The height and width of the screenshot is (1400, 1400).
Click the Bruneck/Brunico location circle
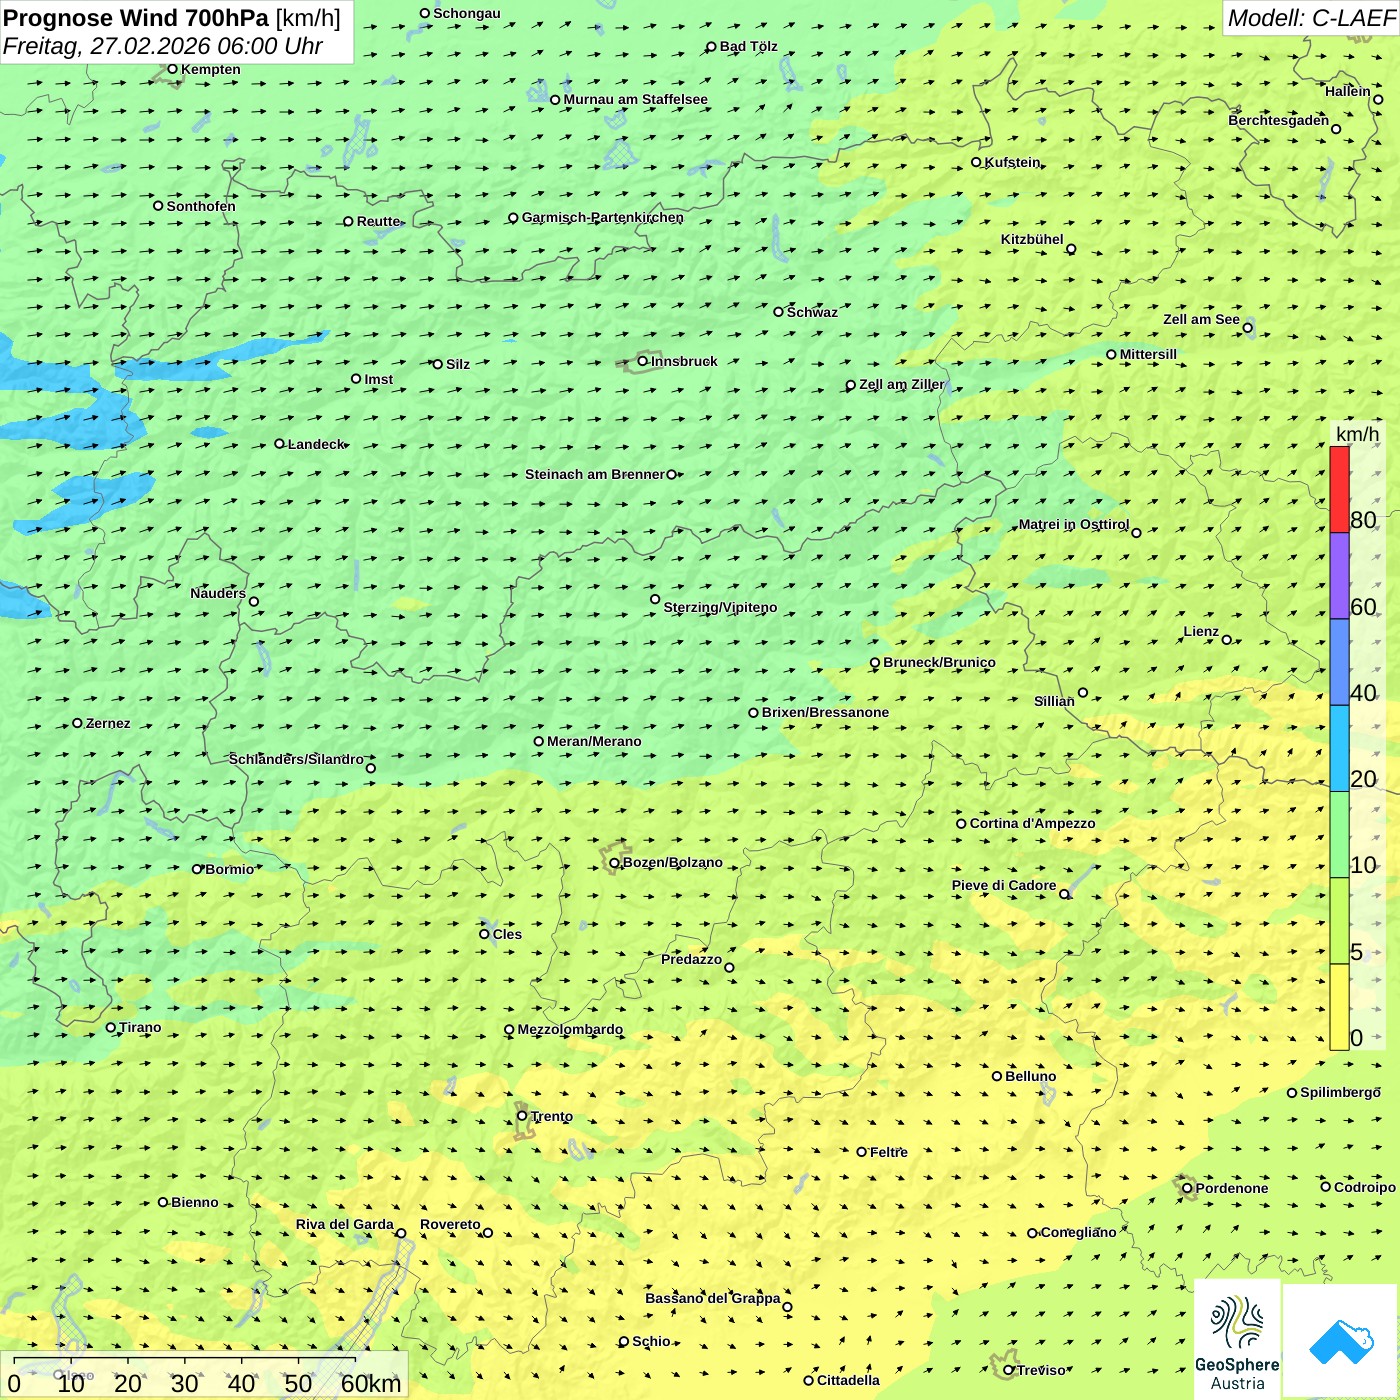pos(875,663)
